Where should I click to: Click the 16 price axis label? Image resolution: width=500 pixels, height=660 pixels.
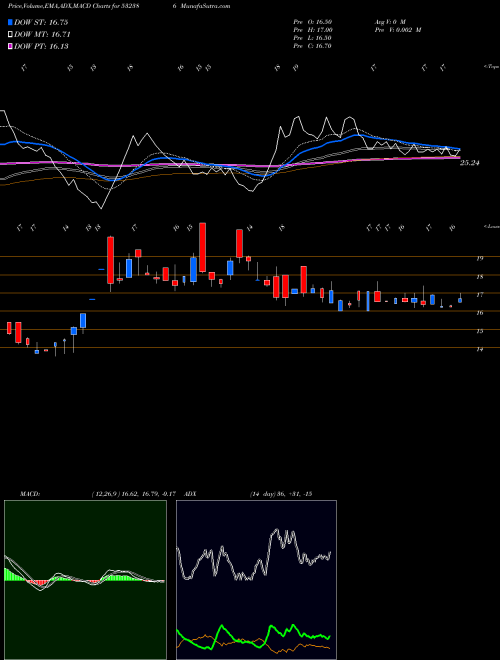(x=479, y=313)
